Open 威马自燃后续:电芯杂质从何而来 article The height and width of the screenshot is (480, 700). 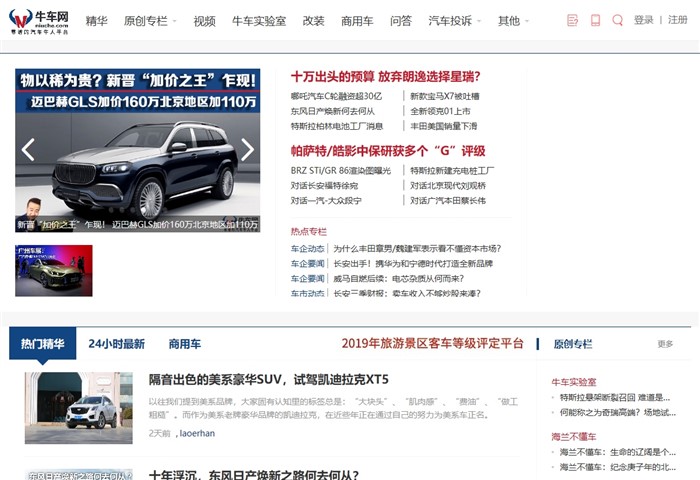(x=398, y=279)
